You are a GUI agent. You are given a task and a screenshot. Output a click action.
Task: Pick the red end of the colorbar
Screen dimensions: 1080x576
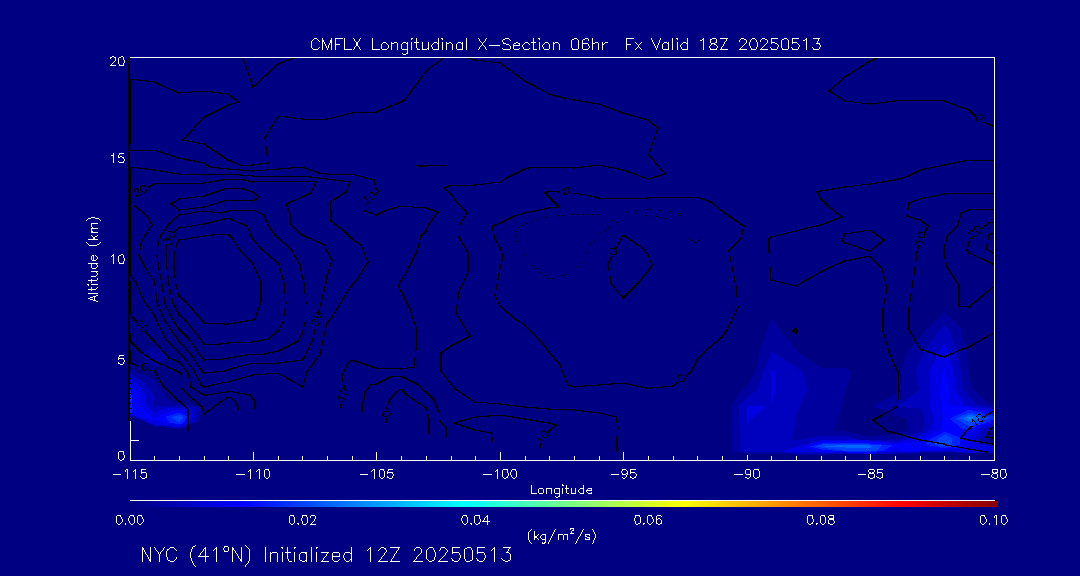pyautogui.click(x=988, y=502)
